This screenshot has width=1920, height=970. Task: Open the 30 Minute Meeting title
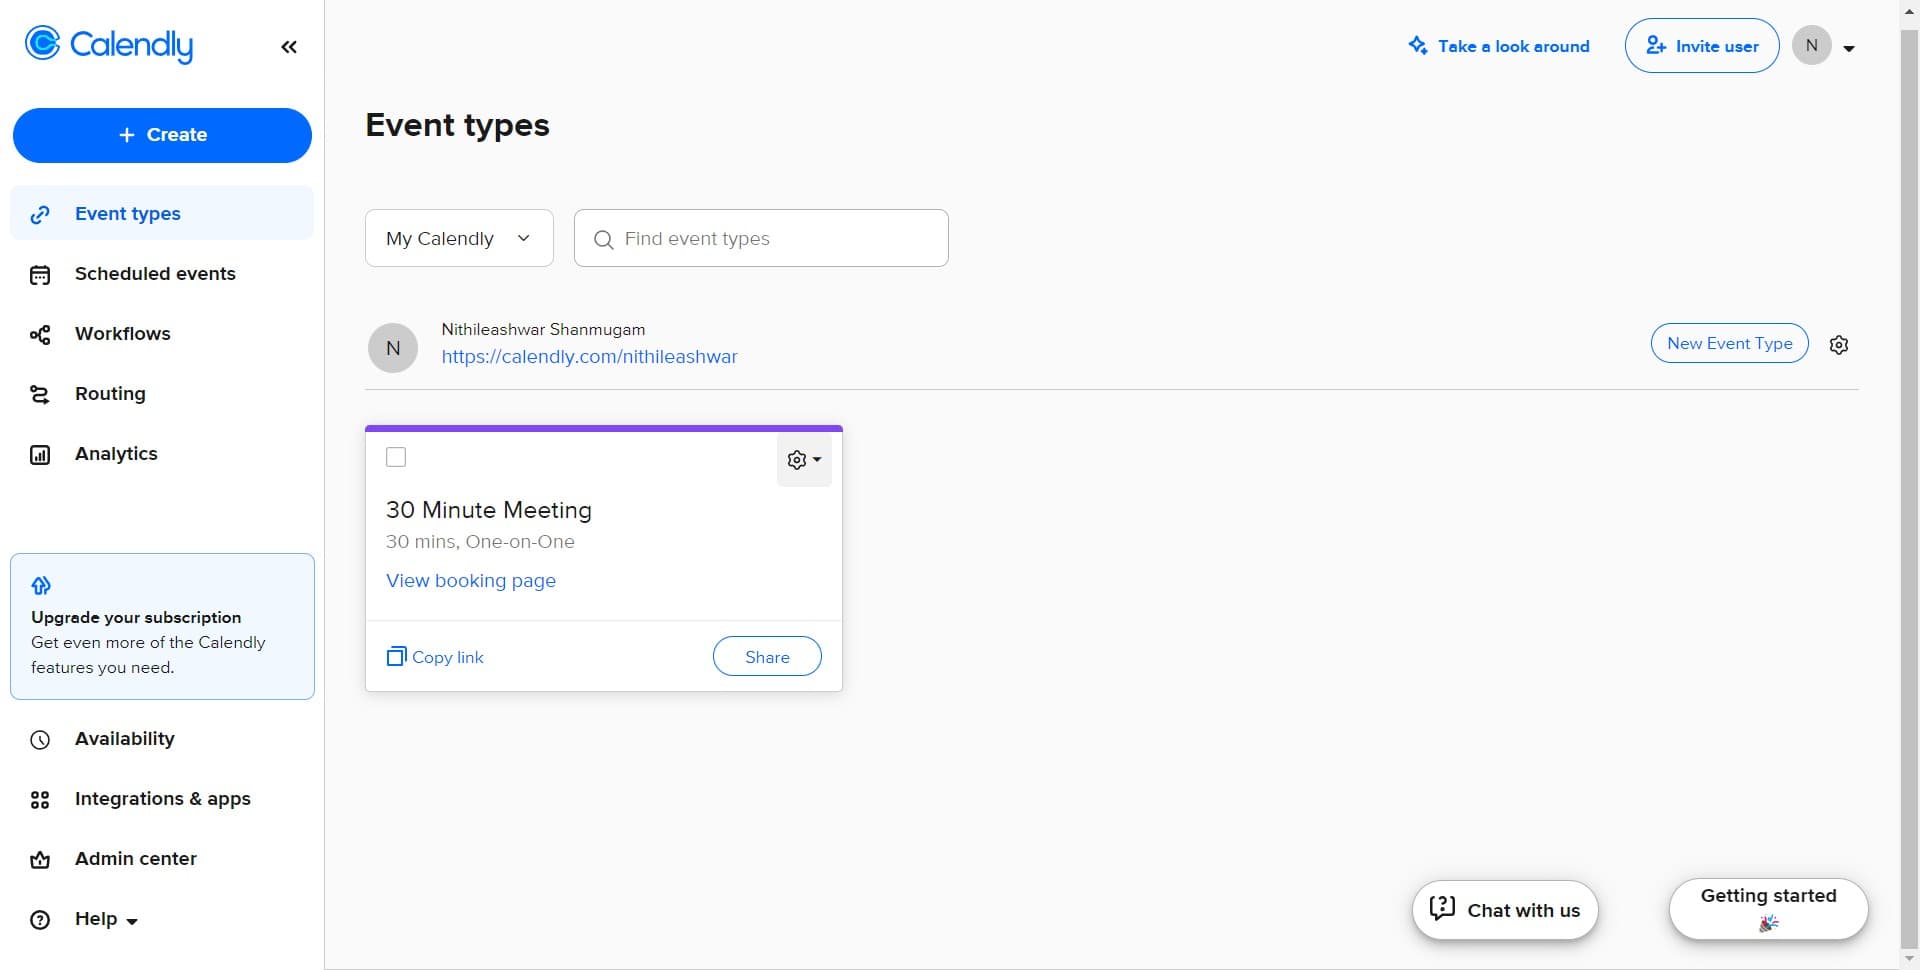pyautogui.click(x=488, y=510)
